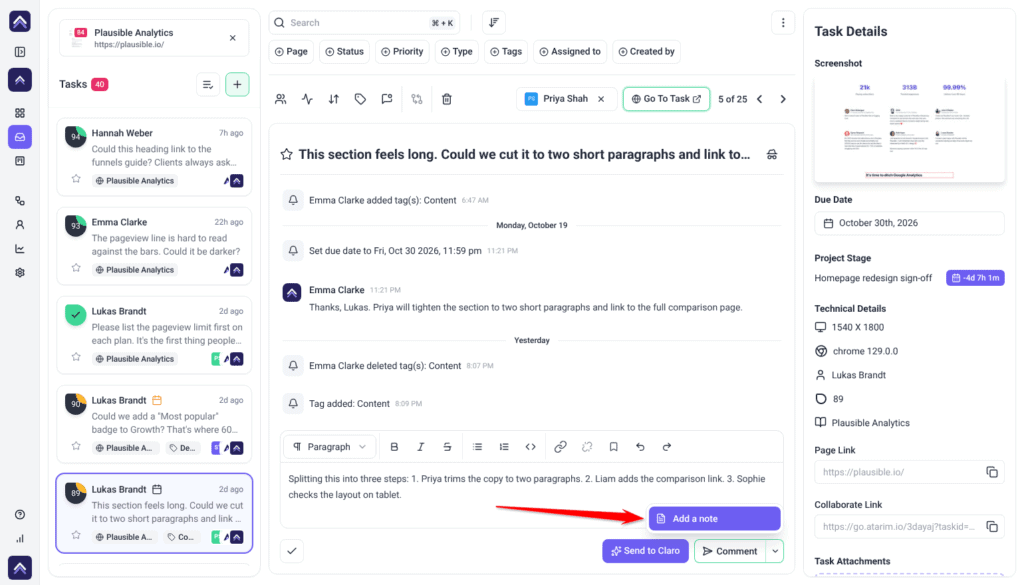This screenshot has width=1024, height=585.
Task: Click the -4d 7h 1m project stage badge
Action: click(975, 277)
